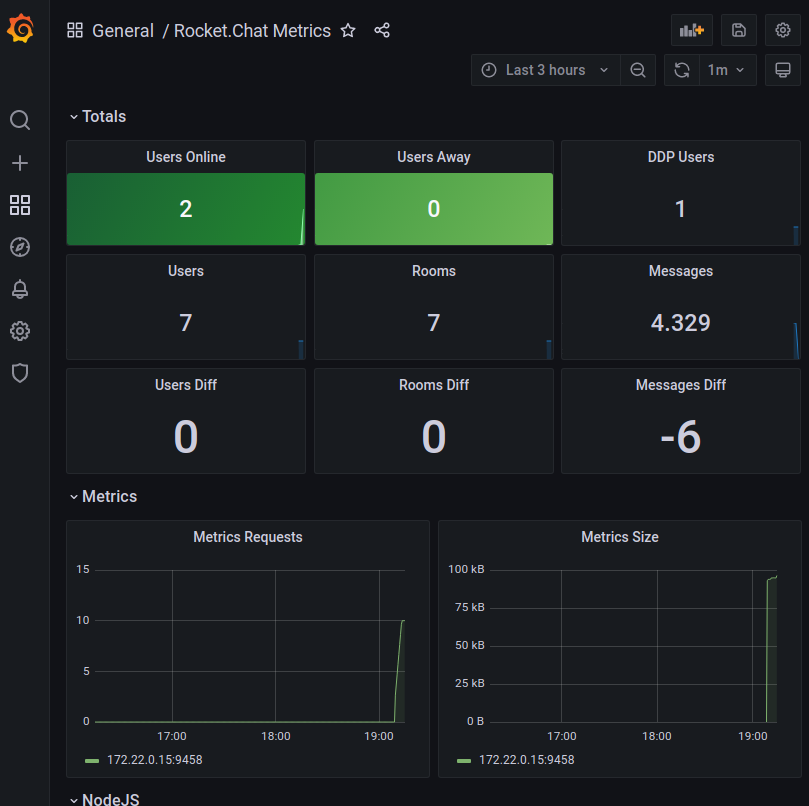The height and width of the screenshot is (806, 809).
Task: Click the dashboard grid icon beside General
Action: click(x=75, y=30)
